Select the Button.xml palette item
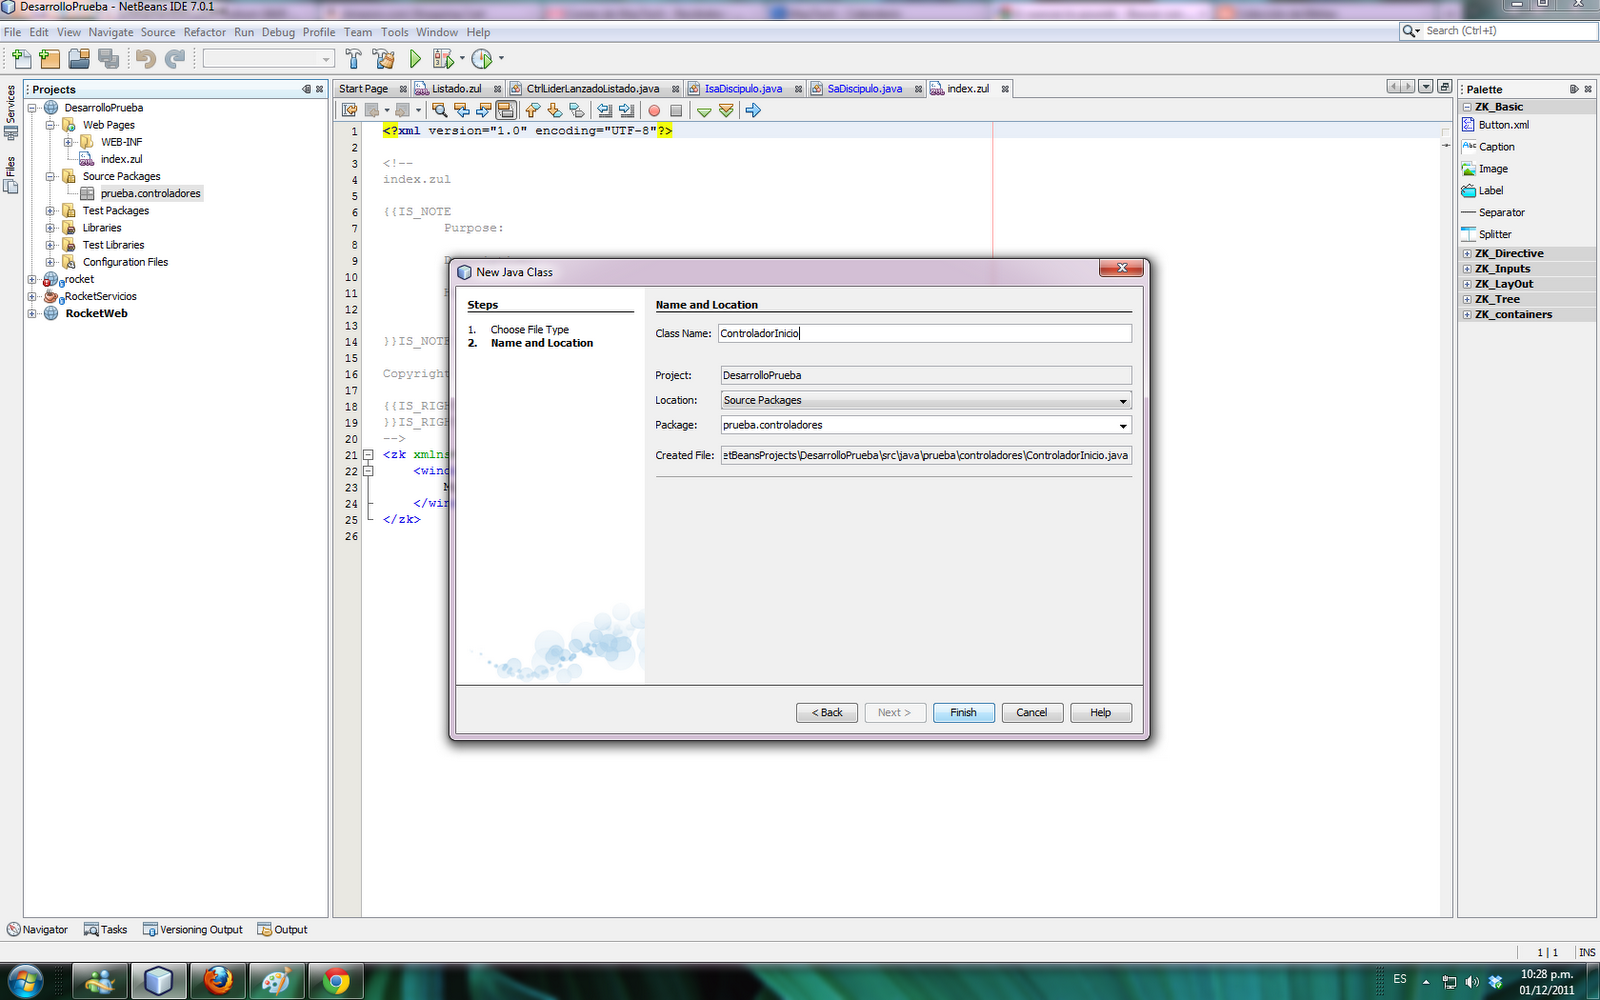Screen dimensions: 1600x1000 coord(1495,125)
